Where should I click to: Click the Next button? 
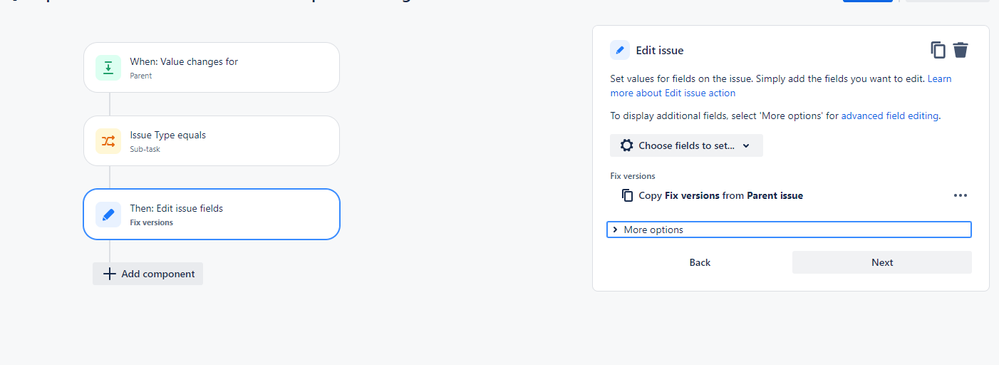pos(882,262)
